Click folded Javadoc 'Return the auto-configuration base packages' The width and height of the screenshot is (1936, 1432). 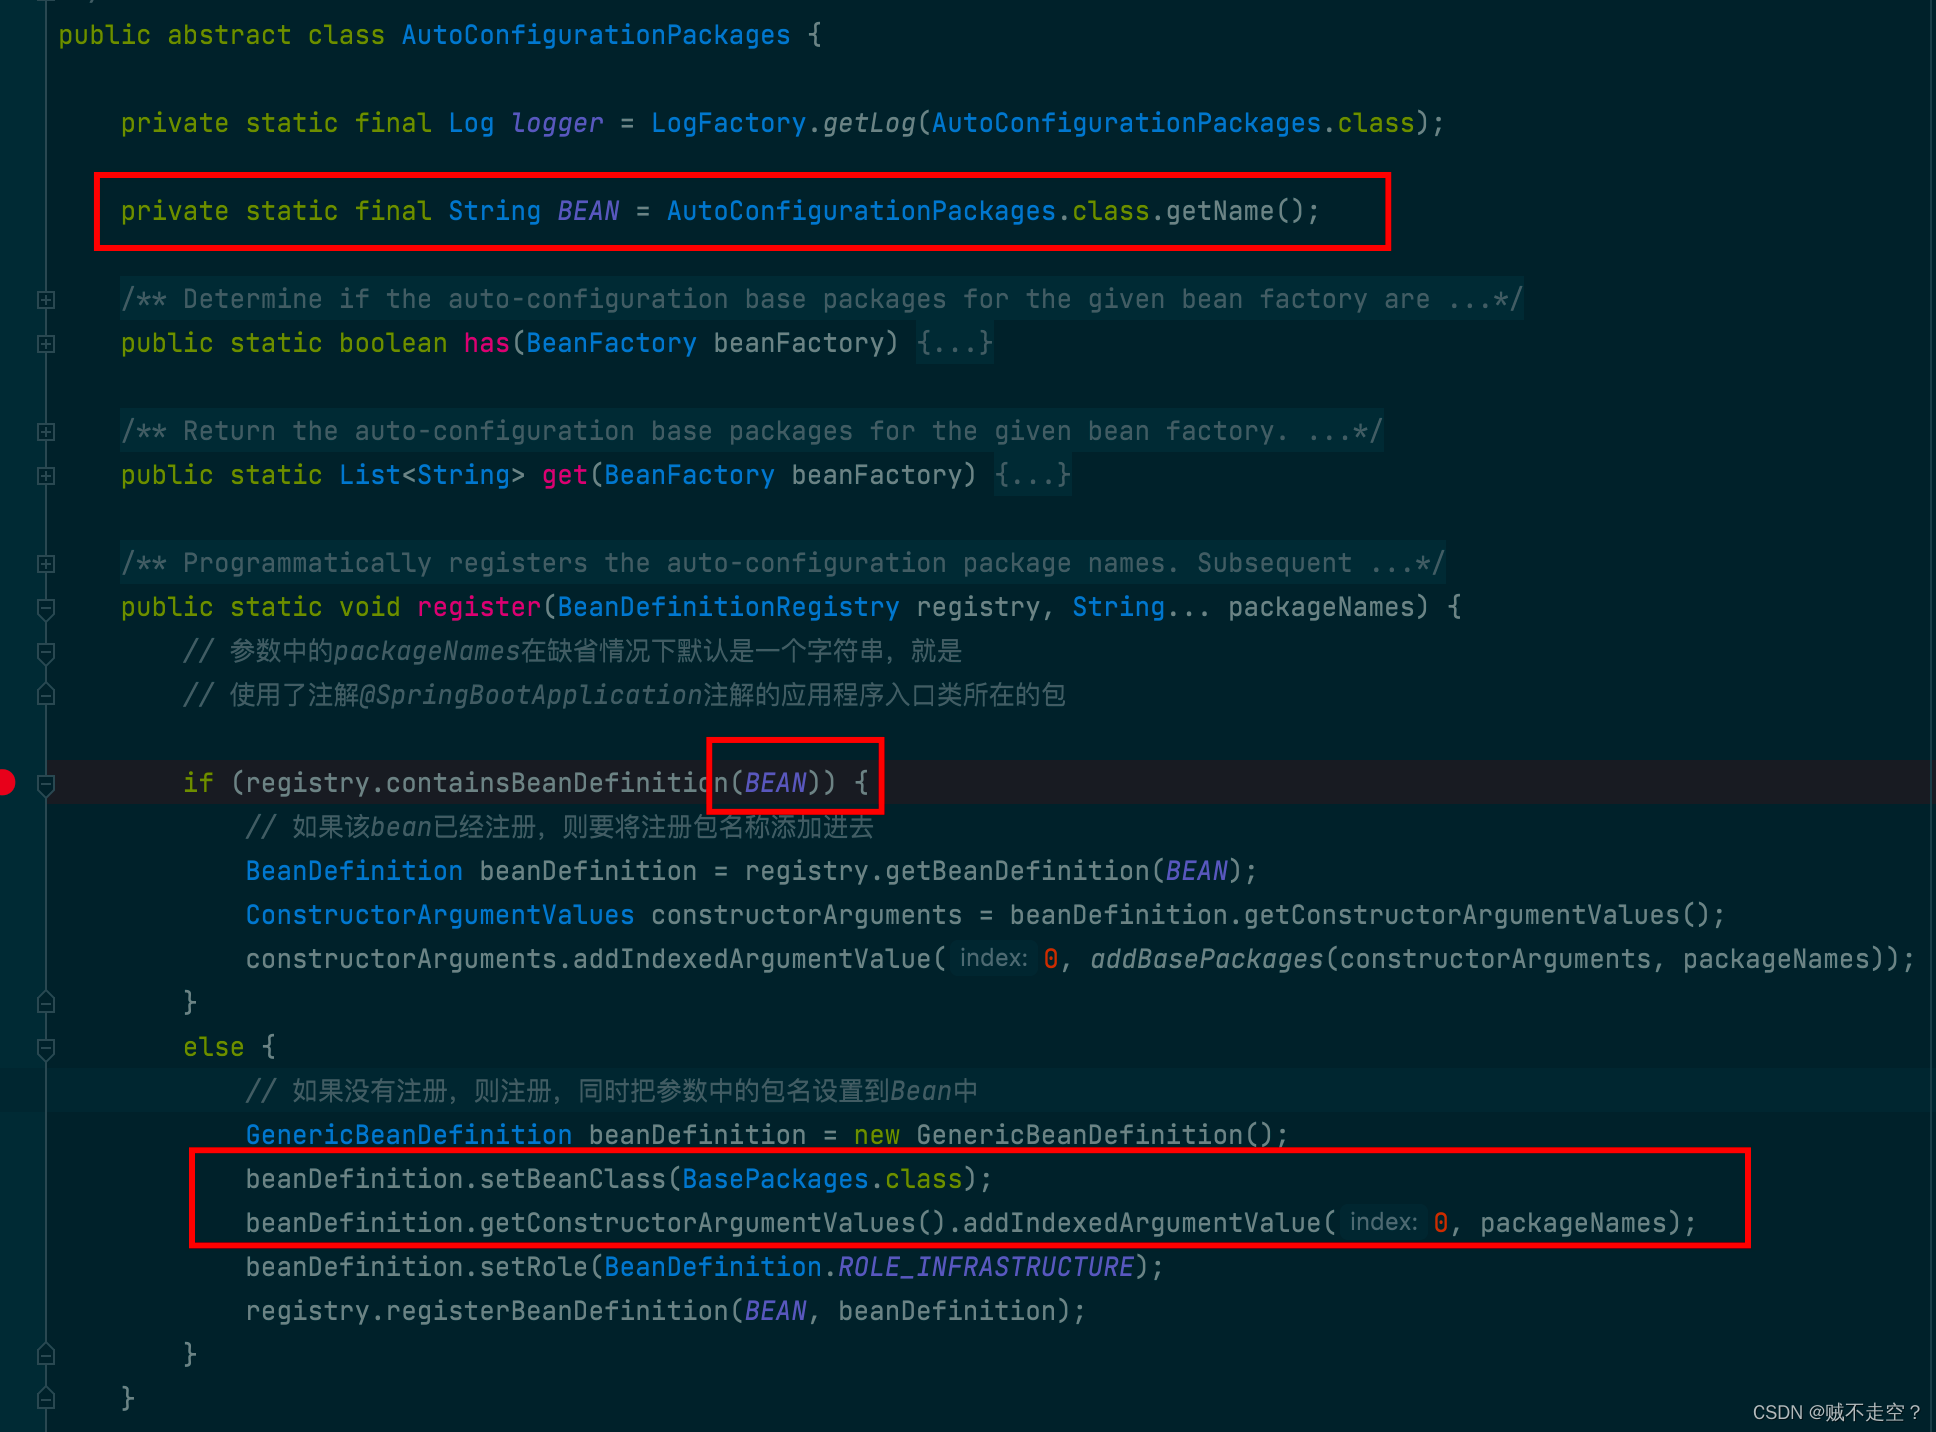[752, 431]
